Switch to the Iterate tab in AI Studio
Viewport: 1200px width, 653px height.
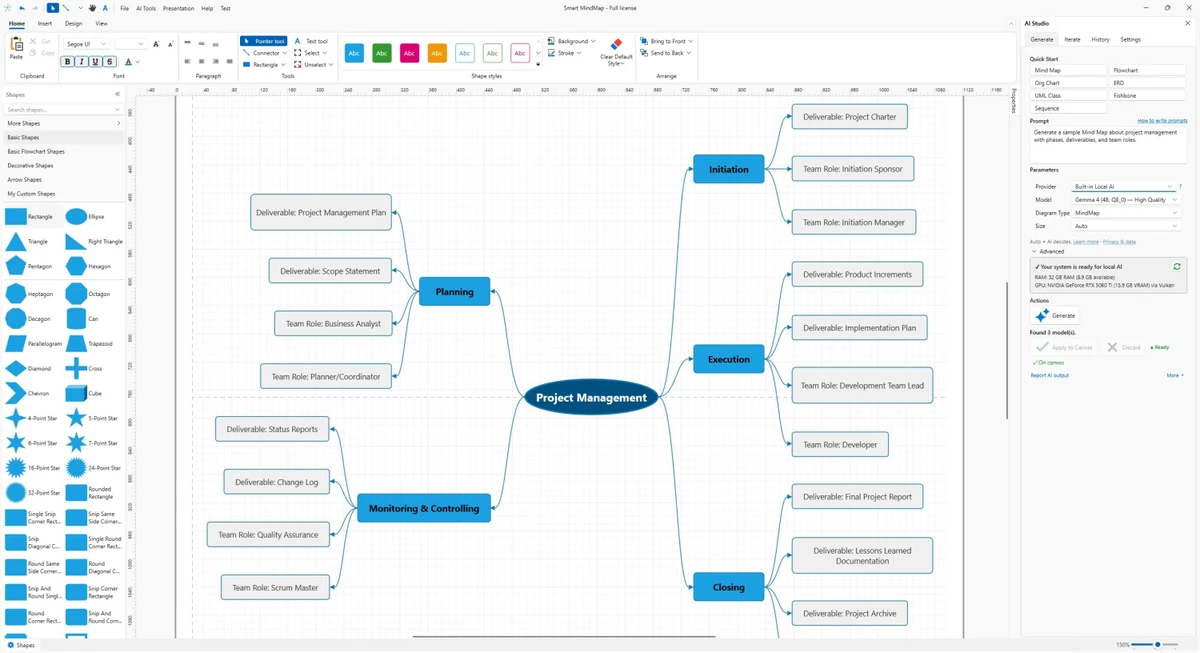pyautogui.click(x=1072, y=39)
